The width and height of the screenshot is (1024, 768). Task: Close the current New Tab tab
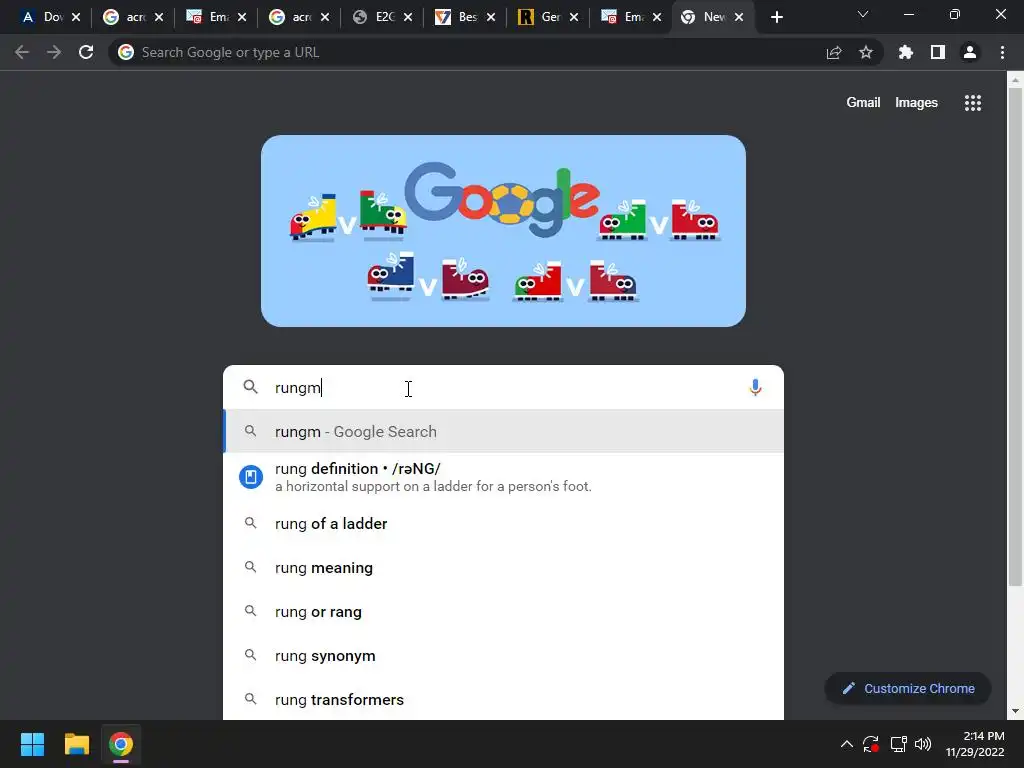[739, 18]
